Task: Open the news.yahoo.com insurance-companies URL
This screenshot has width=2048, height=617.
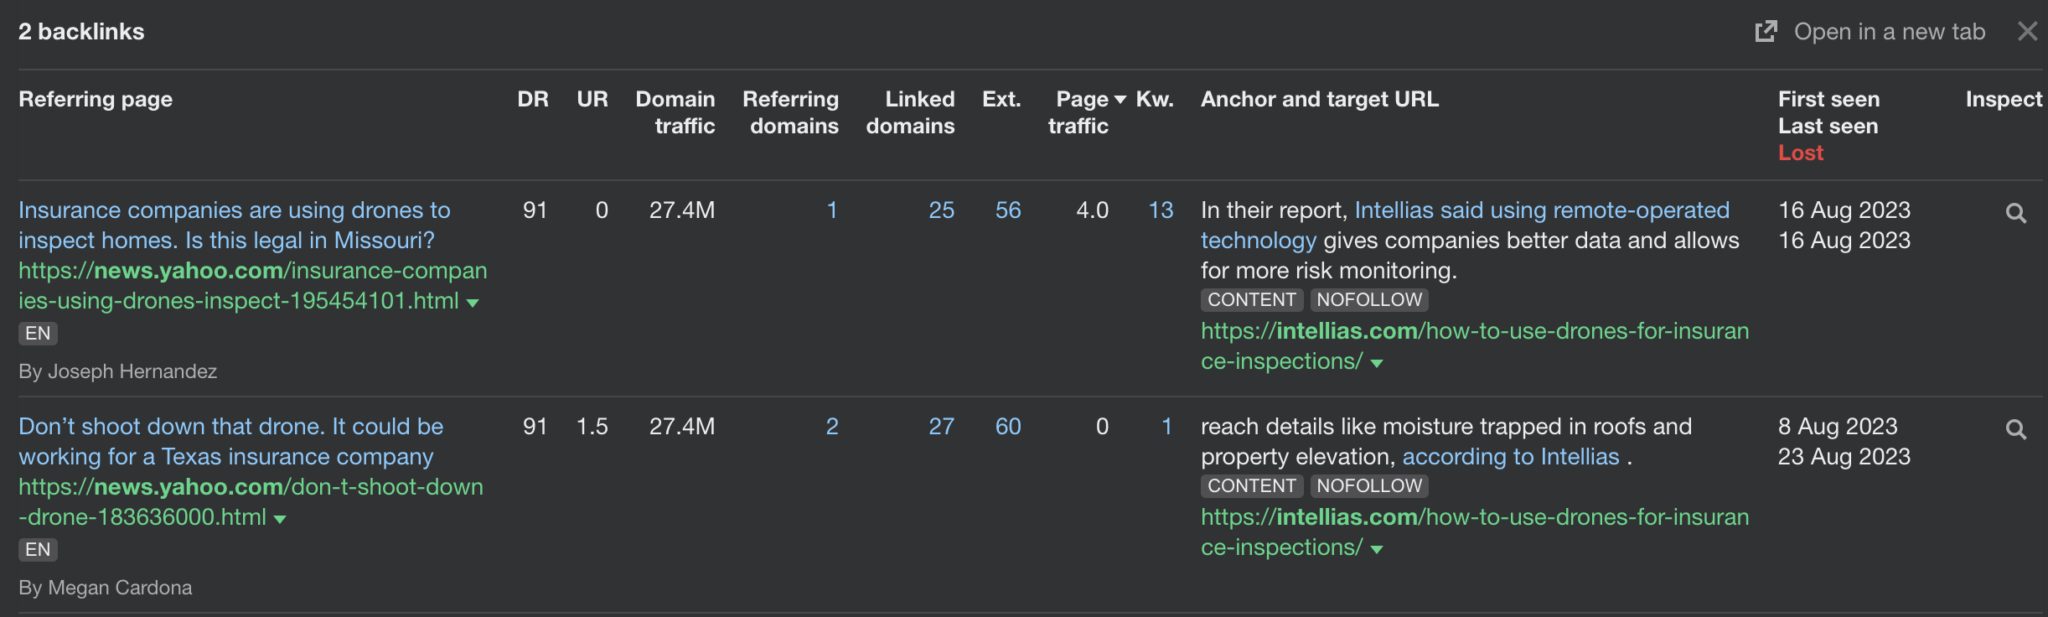Action: pos(252,286)
